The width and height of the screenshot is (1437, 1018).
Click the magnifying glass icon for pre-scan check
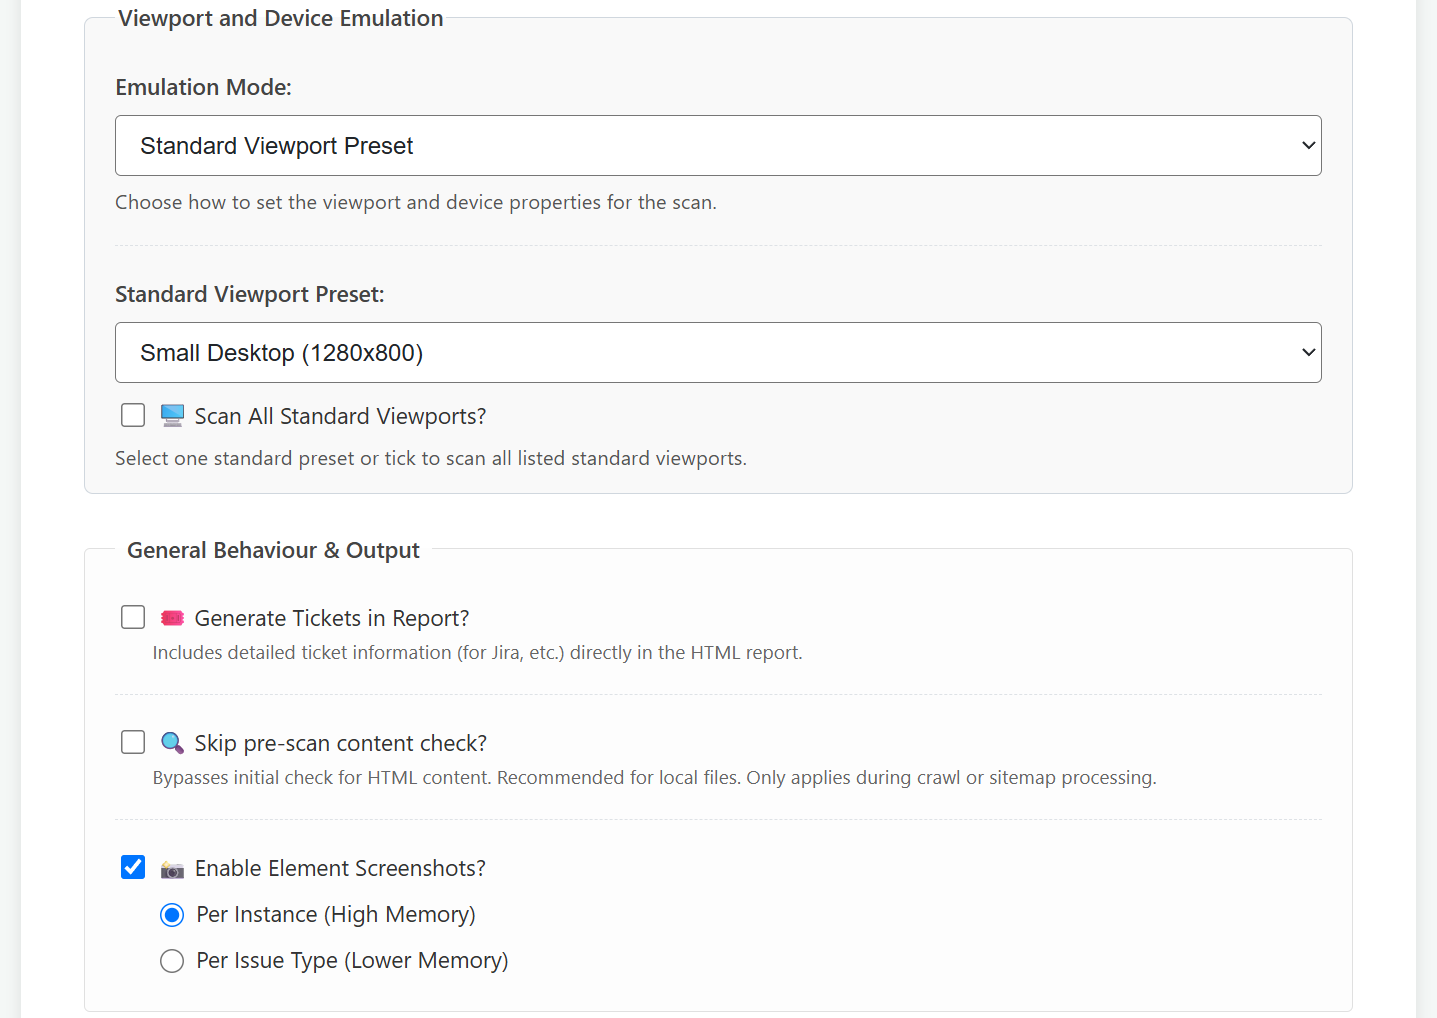[172, 743]
